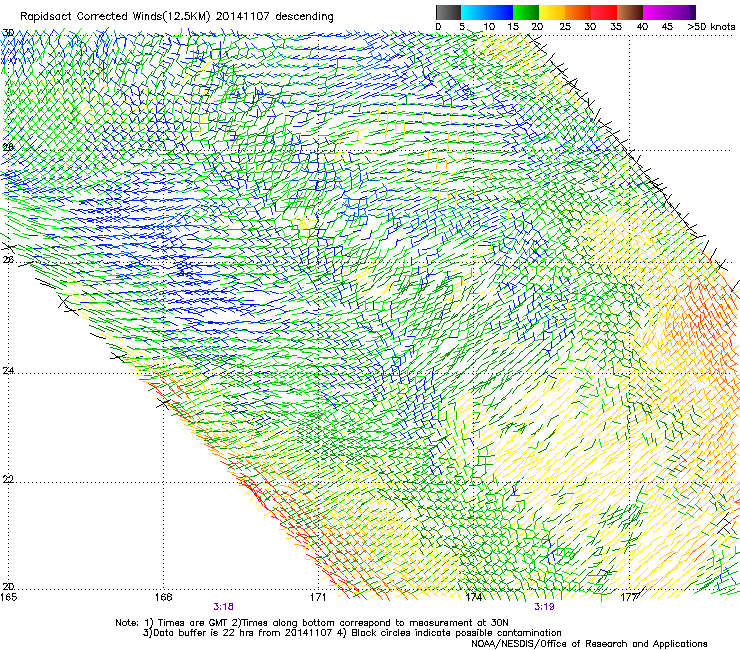
Task: Click the '>50 knots' legend label
Action: click(x=711, y=27)
